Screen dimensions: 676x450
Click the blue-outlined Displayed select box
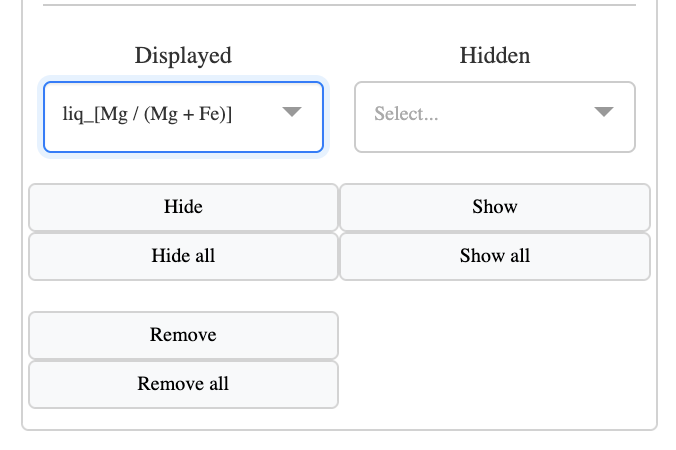183,117
